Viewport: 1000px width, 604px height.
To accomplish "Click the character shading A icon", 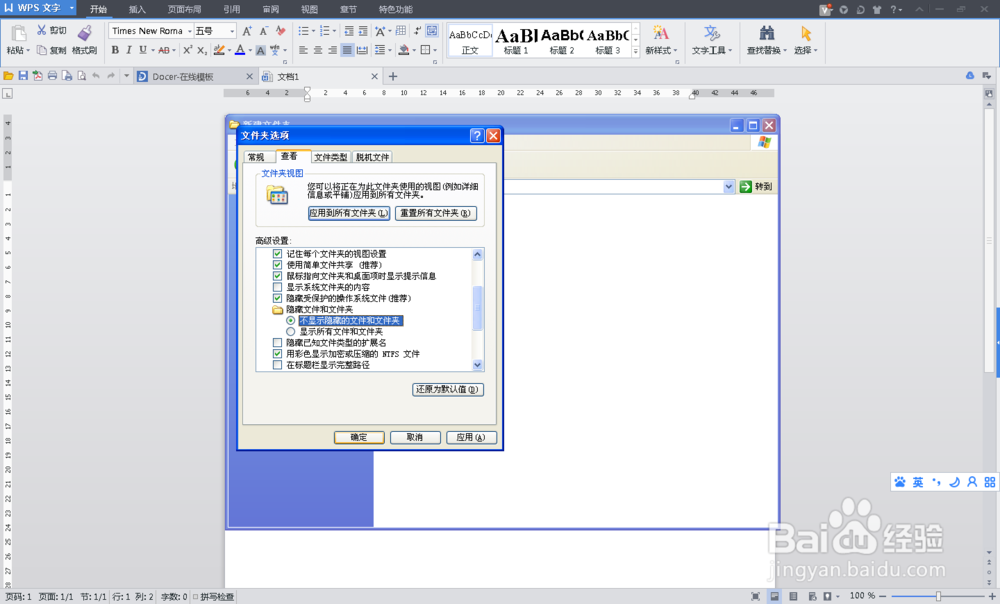I will pyautogui.click(x=261, y=50).
